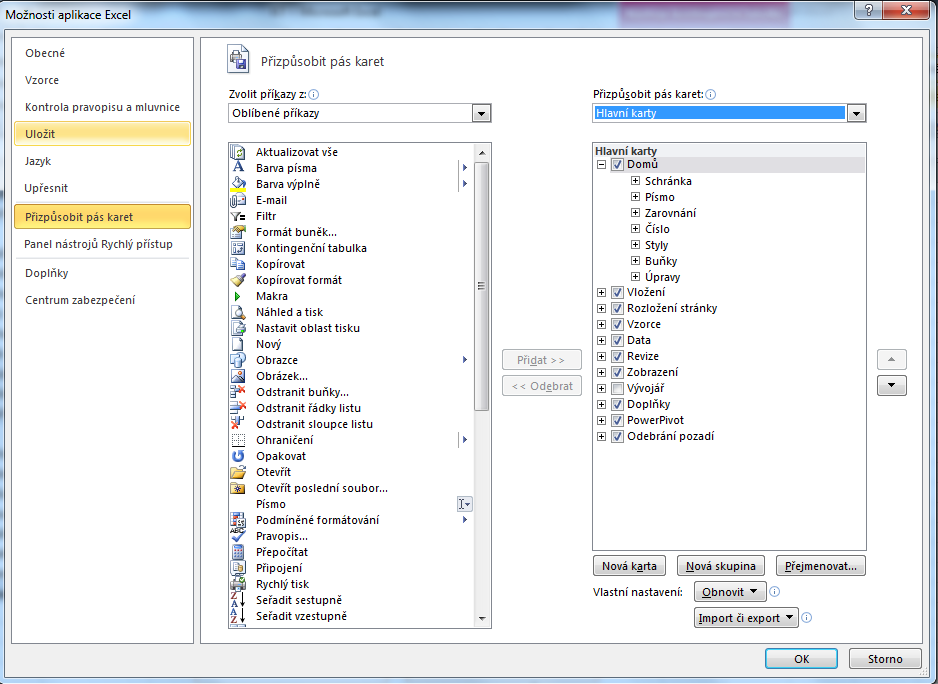938x684 pixels.
Task: Click the Obrazce shapes icon
Action: point(238,360)
